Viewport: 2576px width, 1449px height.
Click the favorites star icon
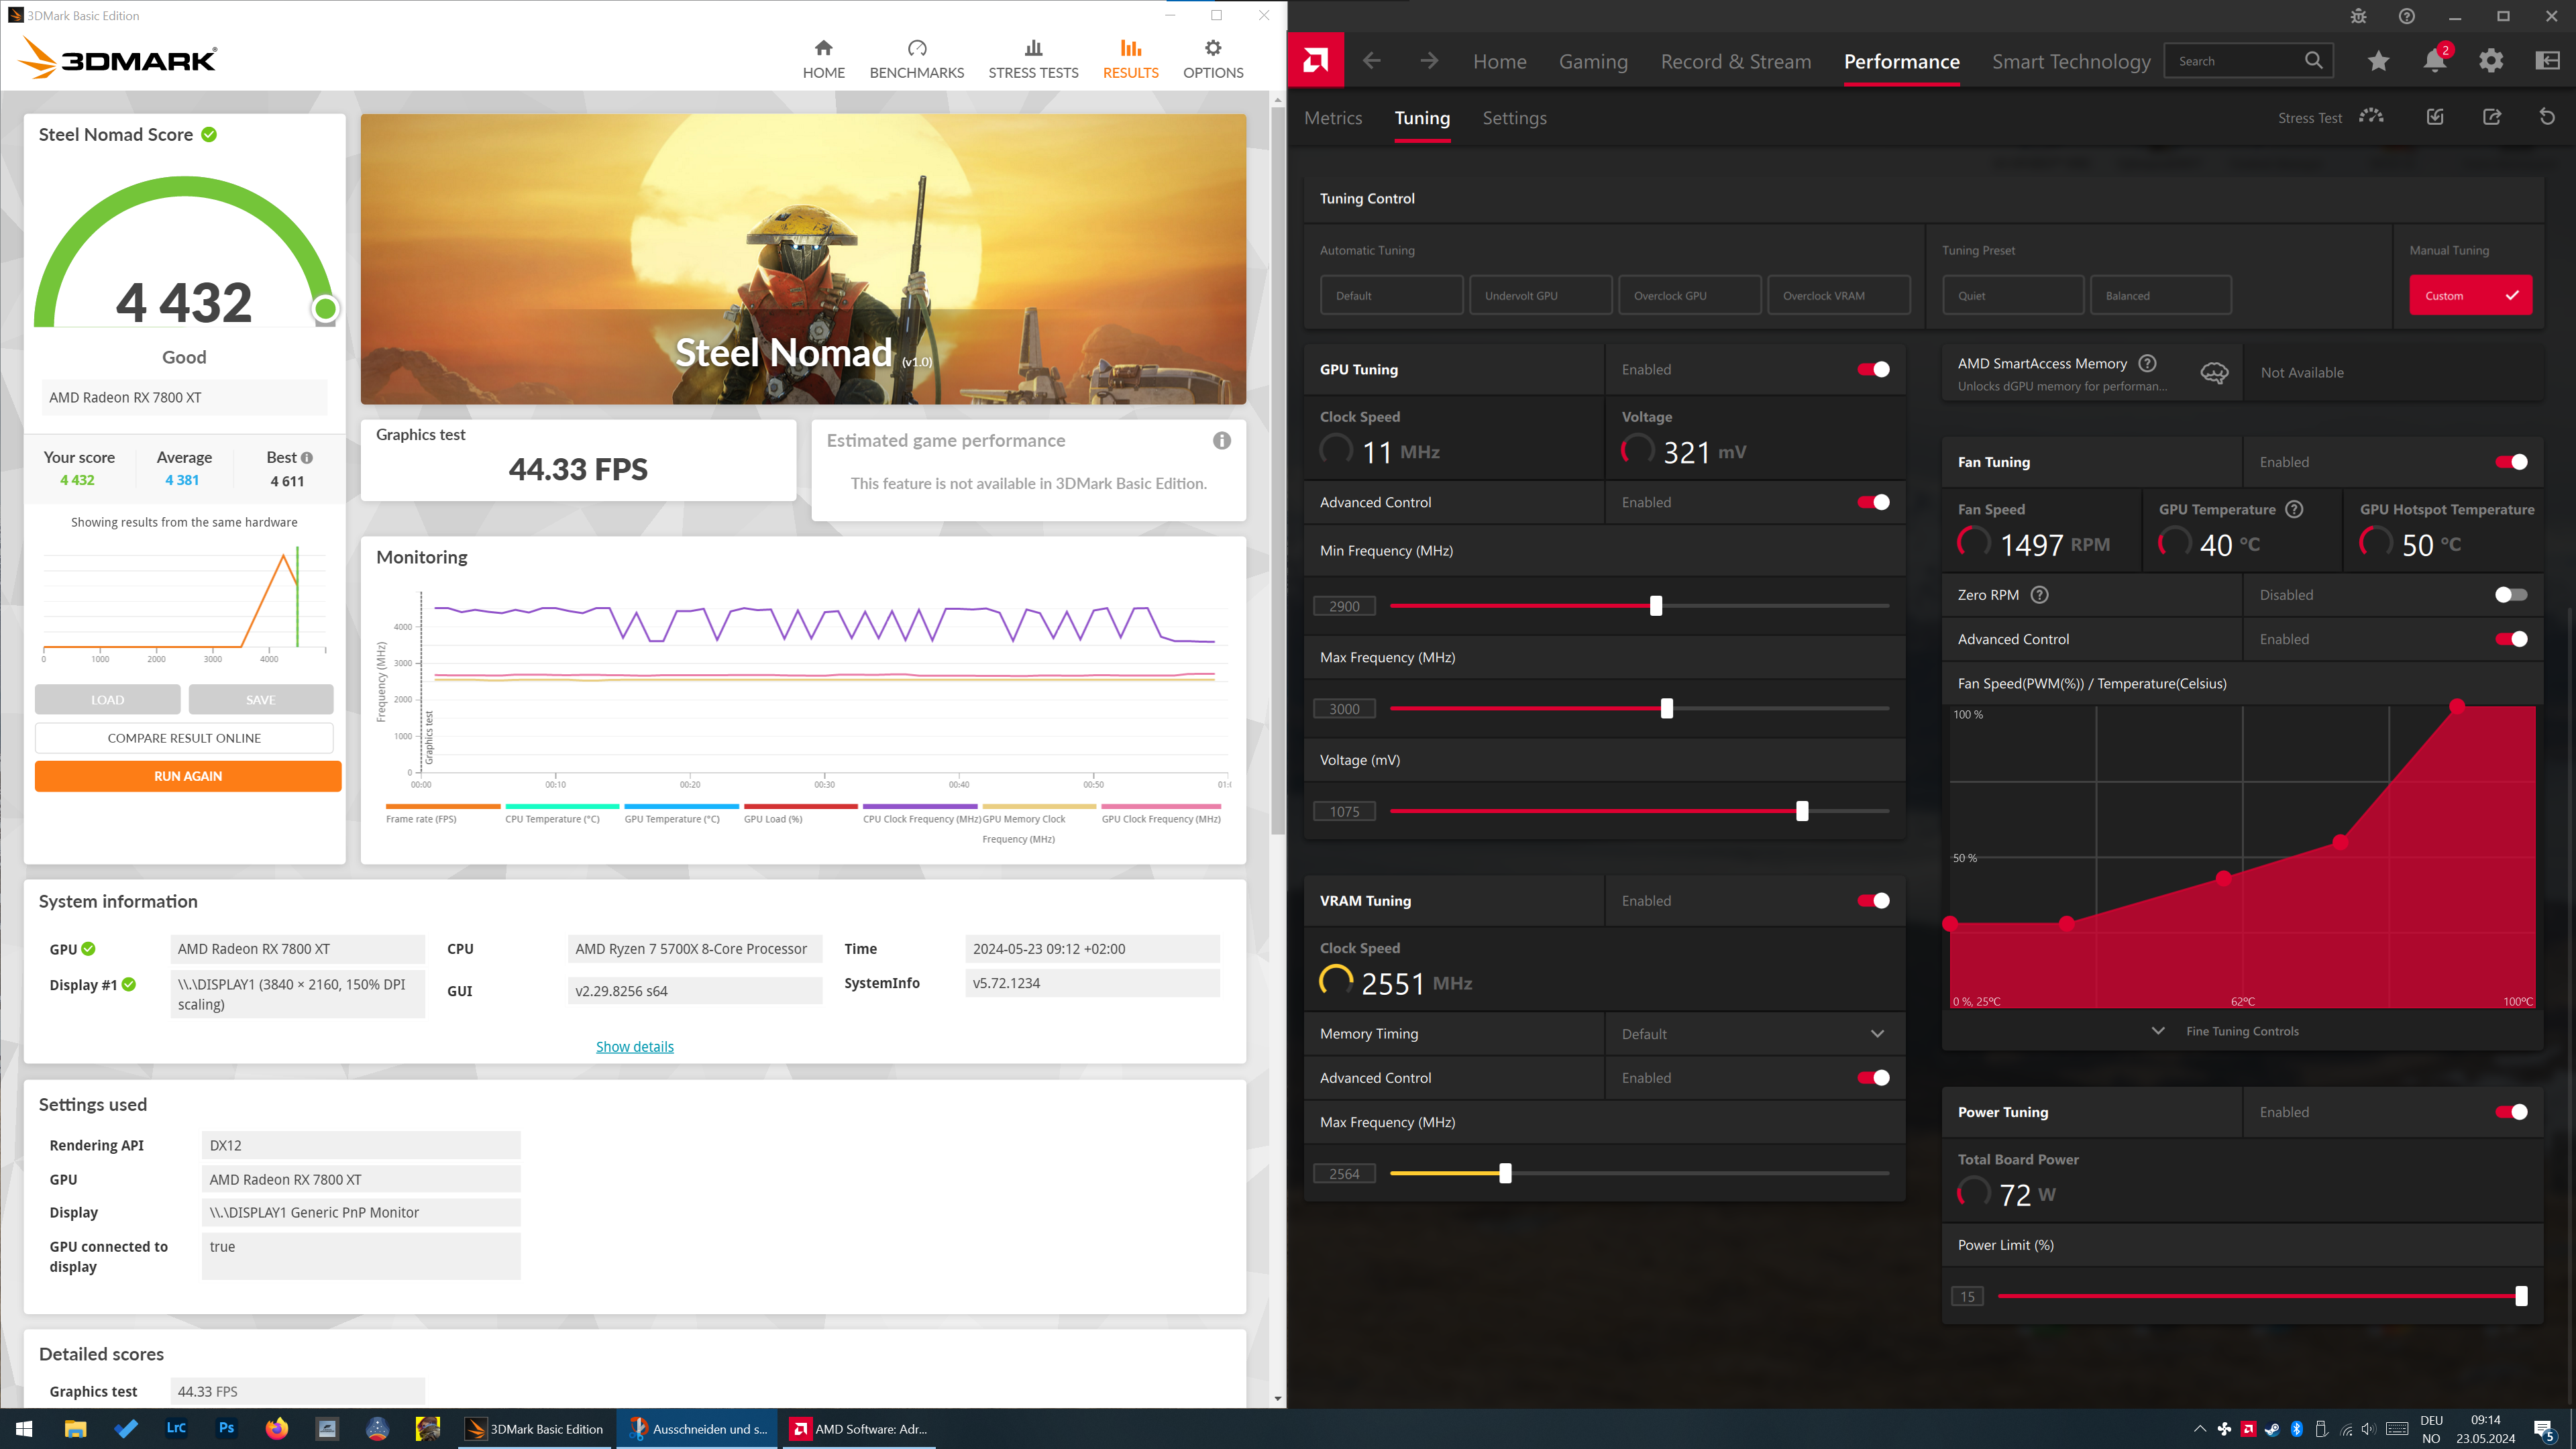point(2378,61)
